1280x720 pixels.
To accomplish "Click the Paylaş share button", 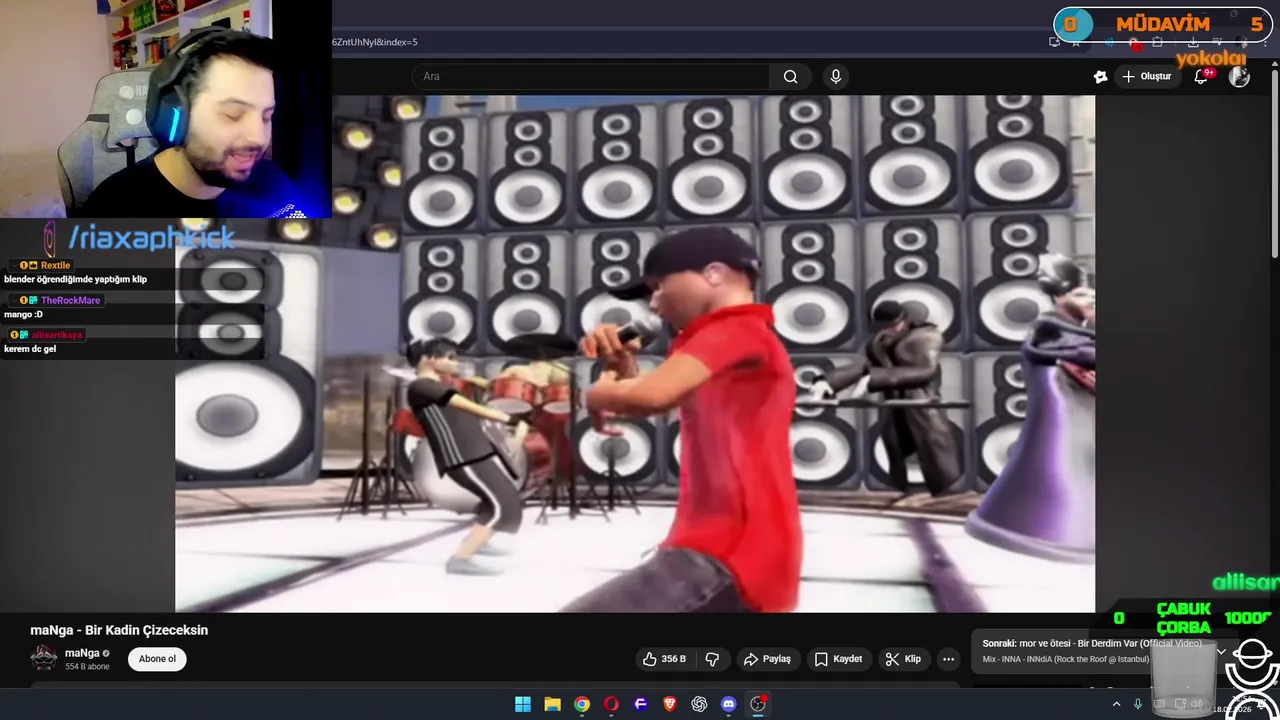I will (x=767, y=659).
